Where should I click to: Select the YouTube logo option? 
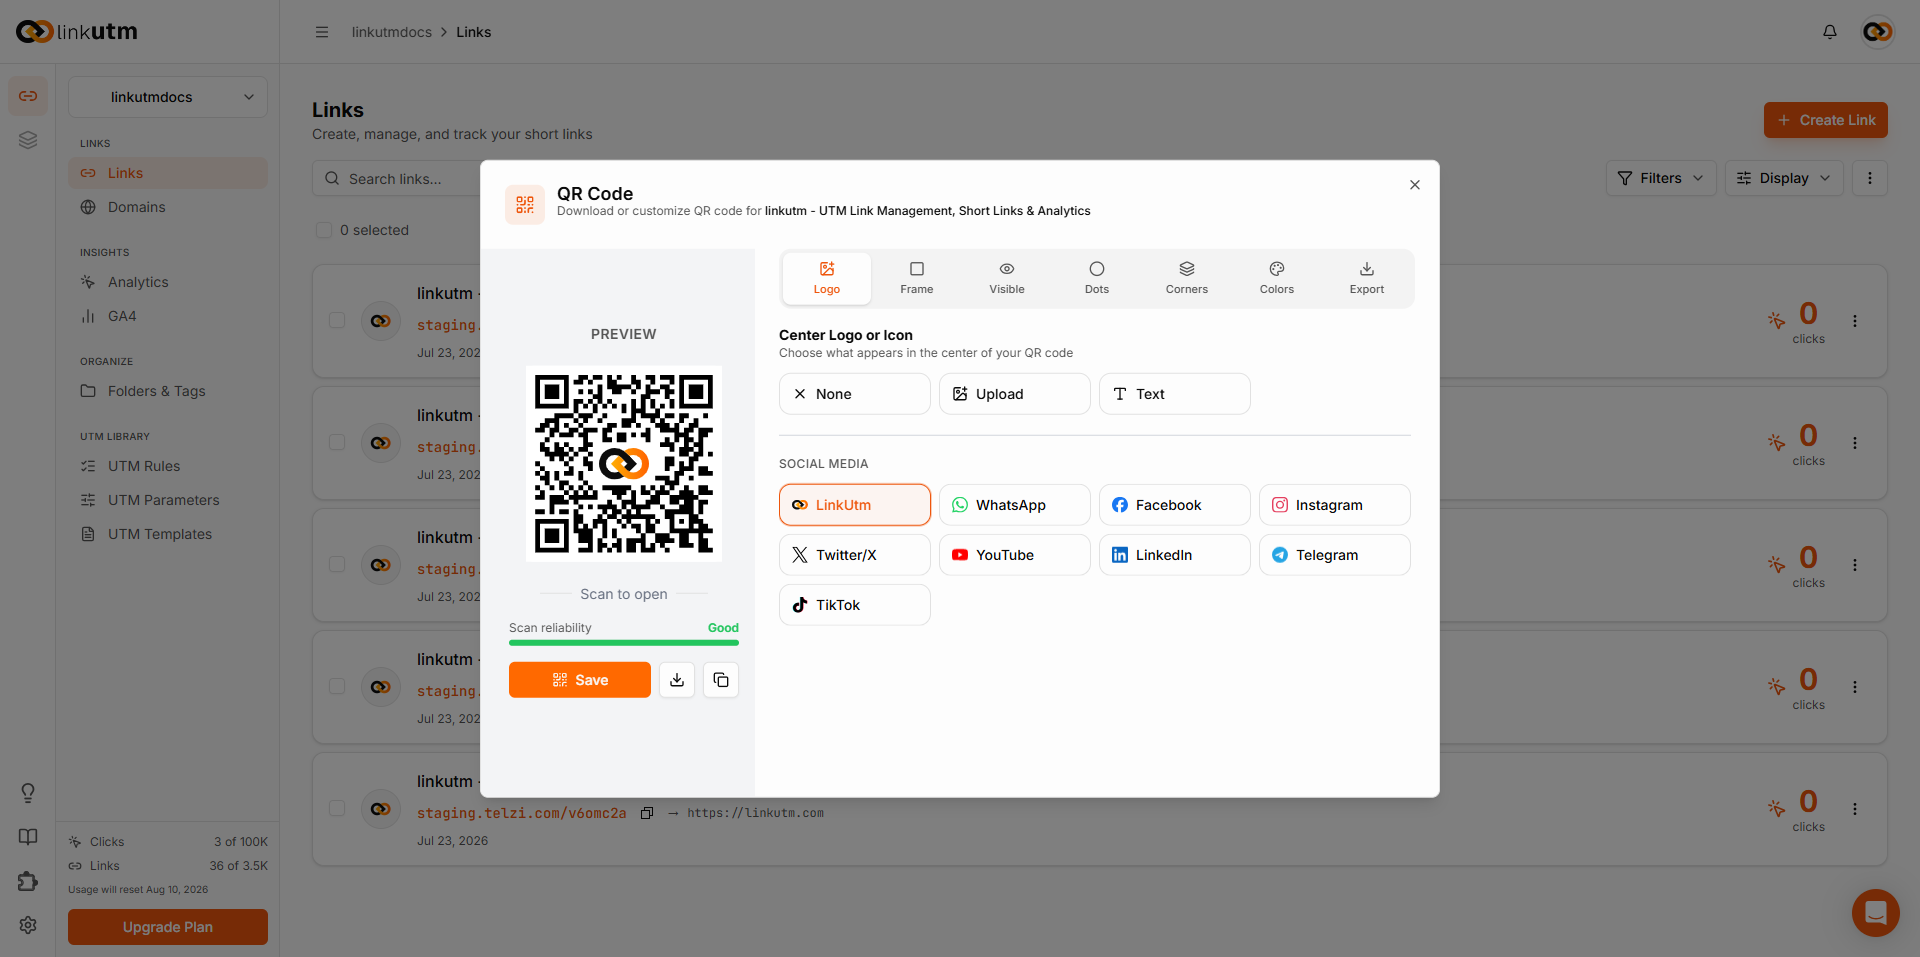1015,555
